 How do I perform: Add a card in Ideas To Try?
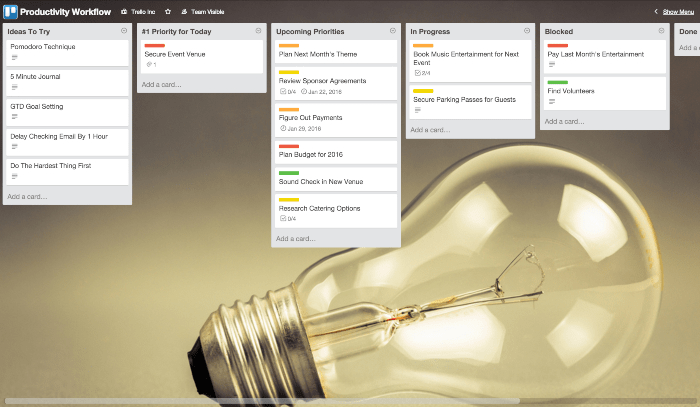coord(27,196)
